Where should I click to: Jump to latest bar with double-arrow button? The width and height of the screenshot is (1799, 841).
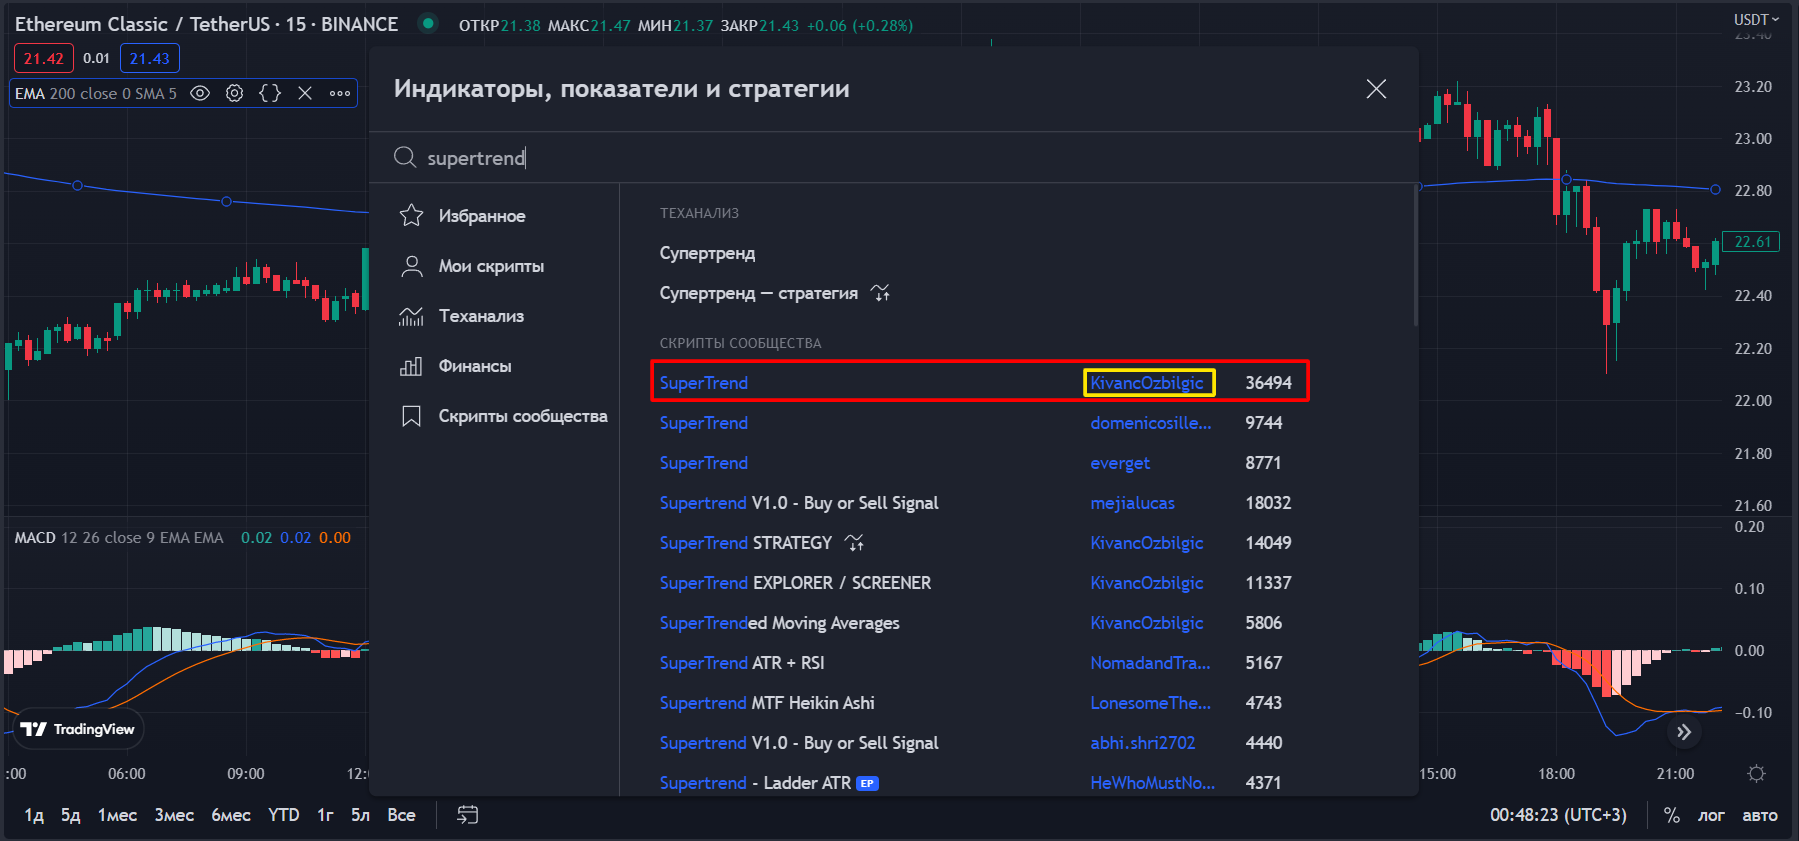pyautogui.click(x=1684, y=732)
